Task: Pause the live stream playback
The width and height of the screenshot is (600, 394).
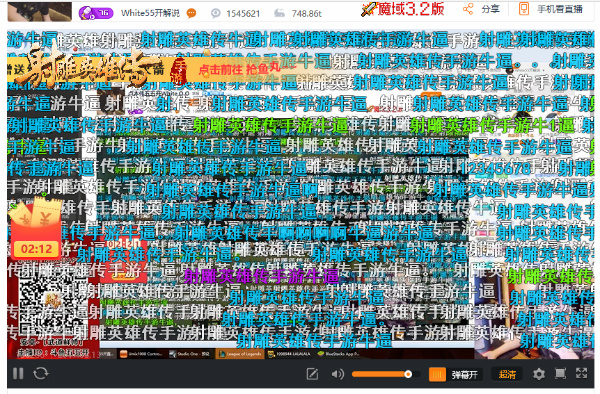Action: [x=18, y=373]
